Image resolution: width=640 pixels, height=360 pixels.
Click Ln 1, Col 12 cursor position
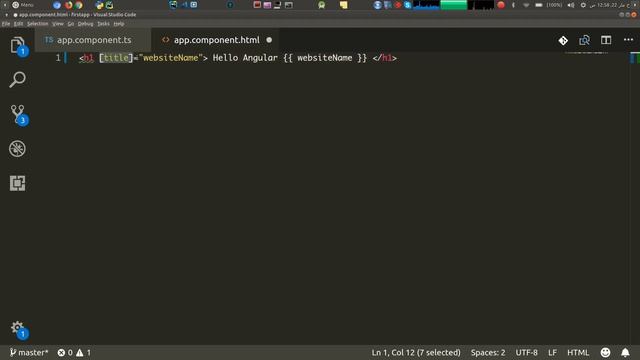(x=416, y=352)
